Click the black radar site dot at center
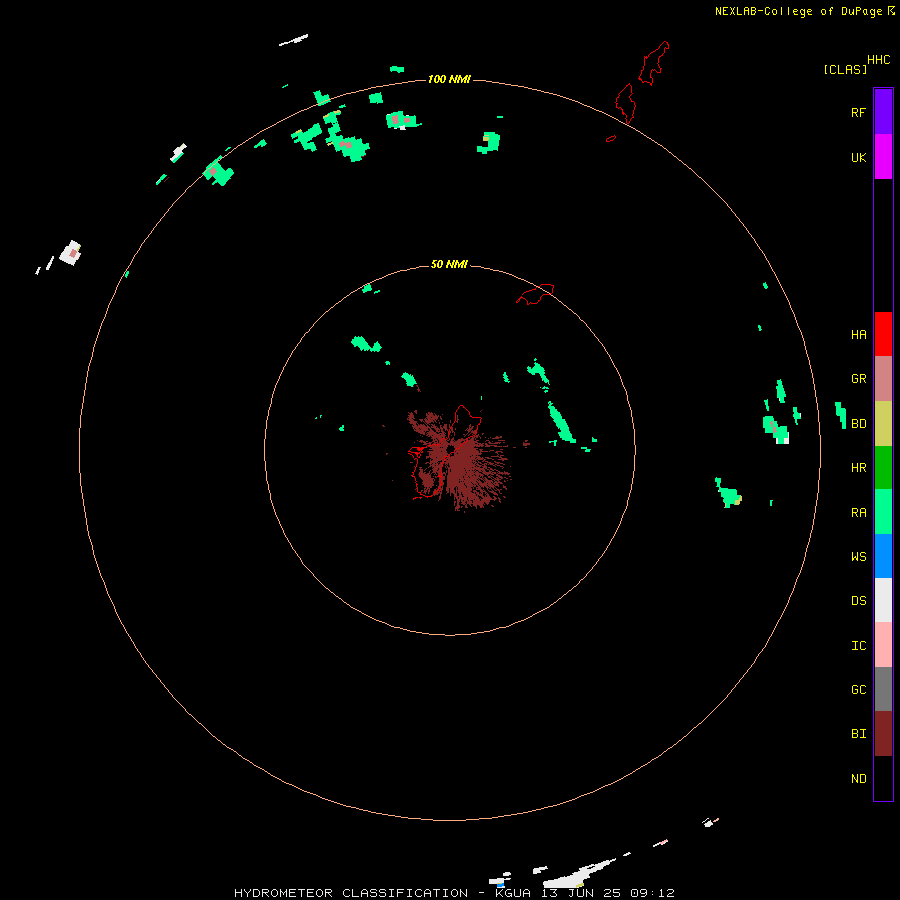 click(x=451, y=448)
